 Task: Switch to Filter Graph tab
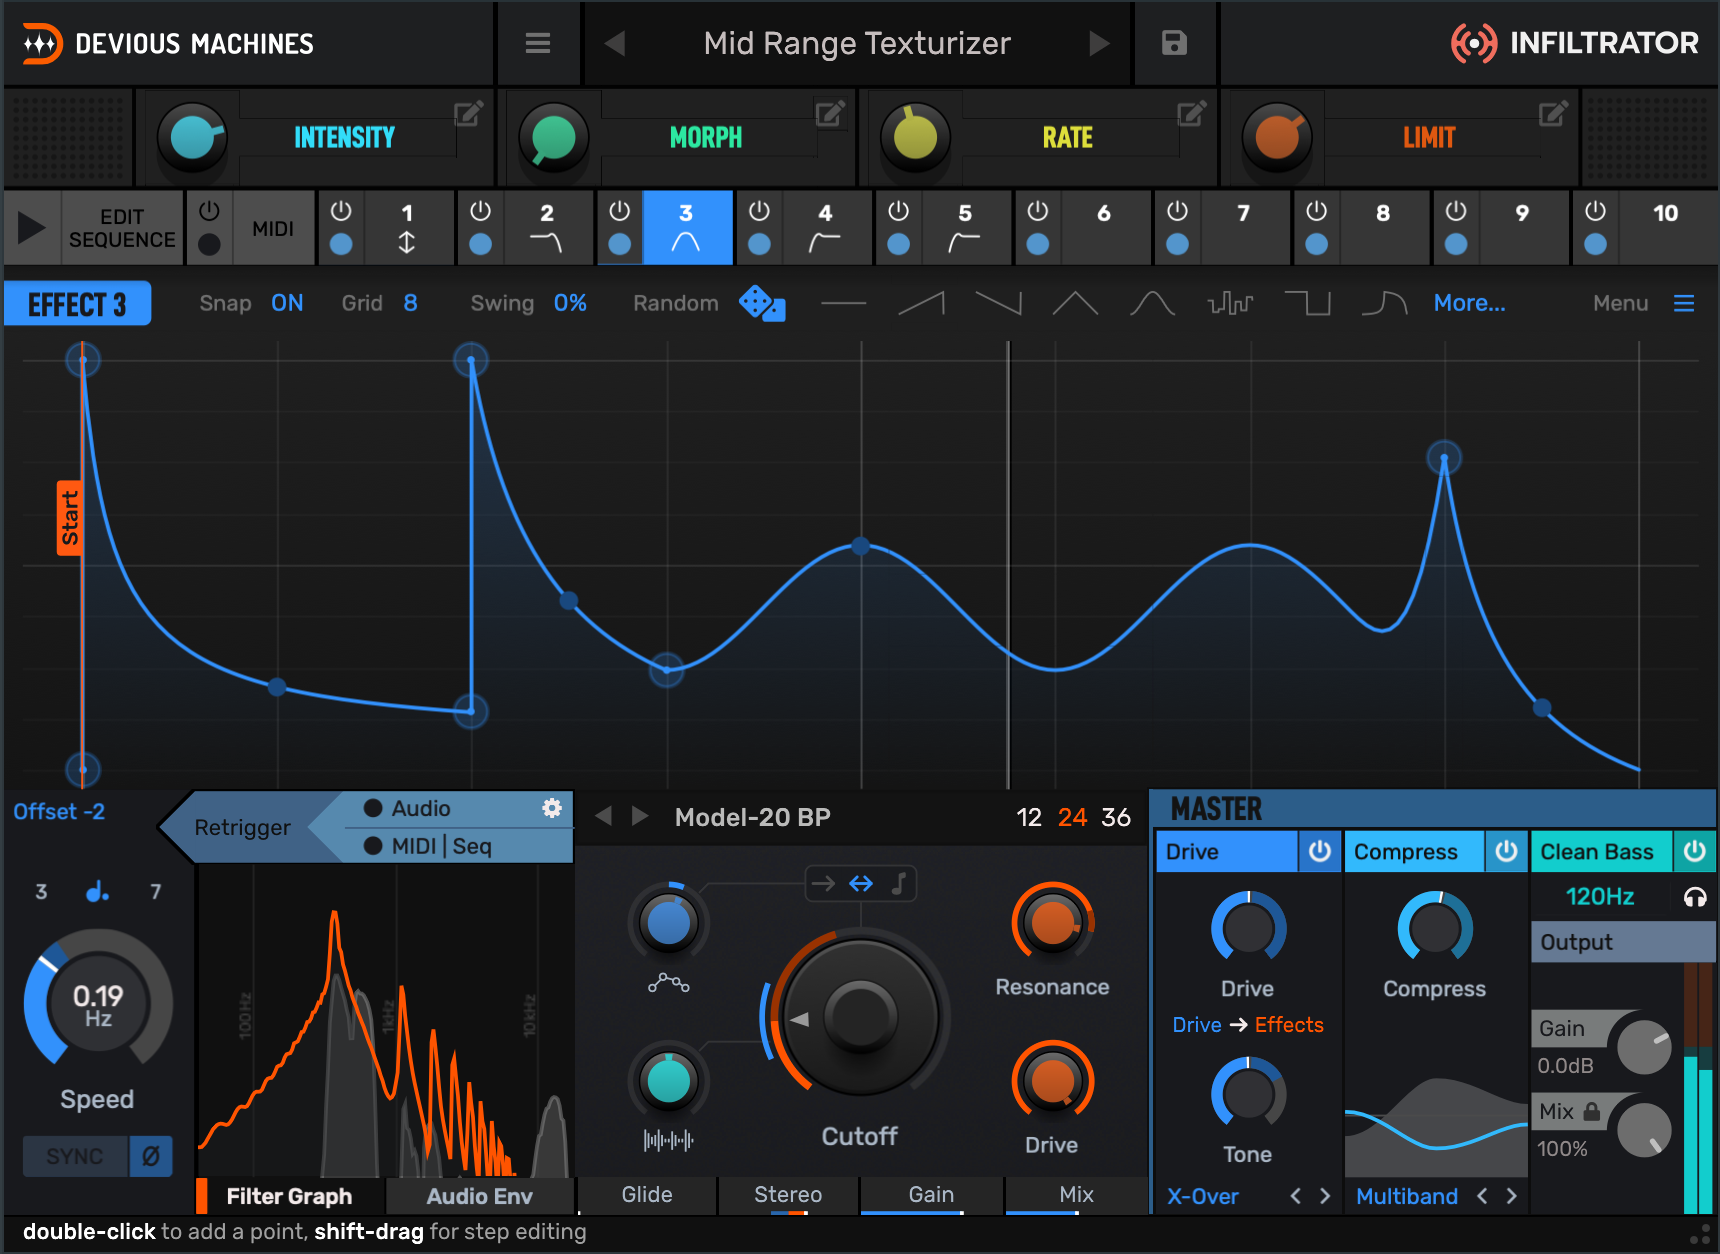point(289,1196)
